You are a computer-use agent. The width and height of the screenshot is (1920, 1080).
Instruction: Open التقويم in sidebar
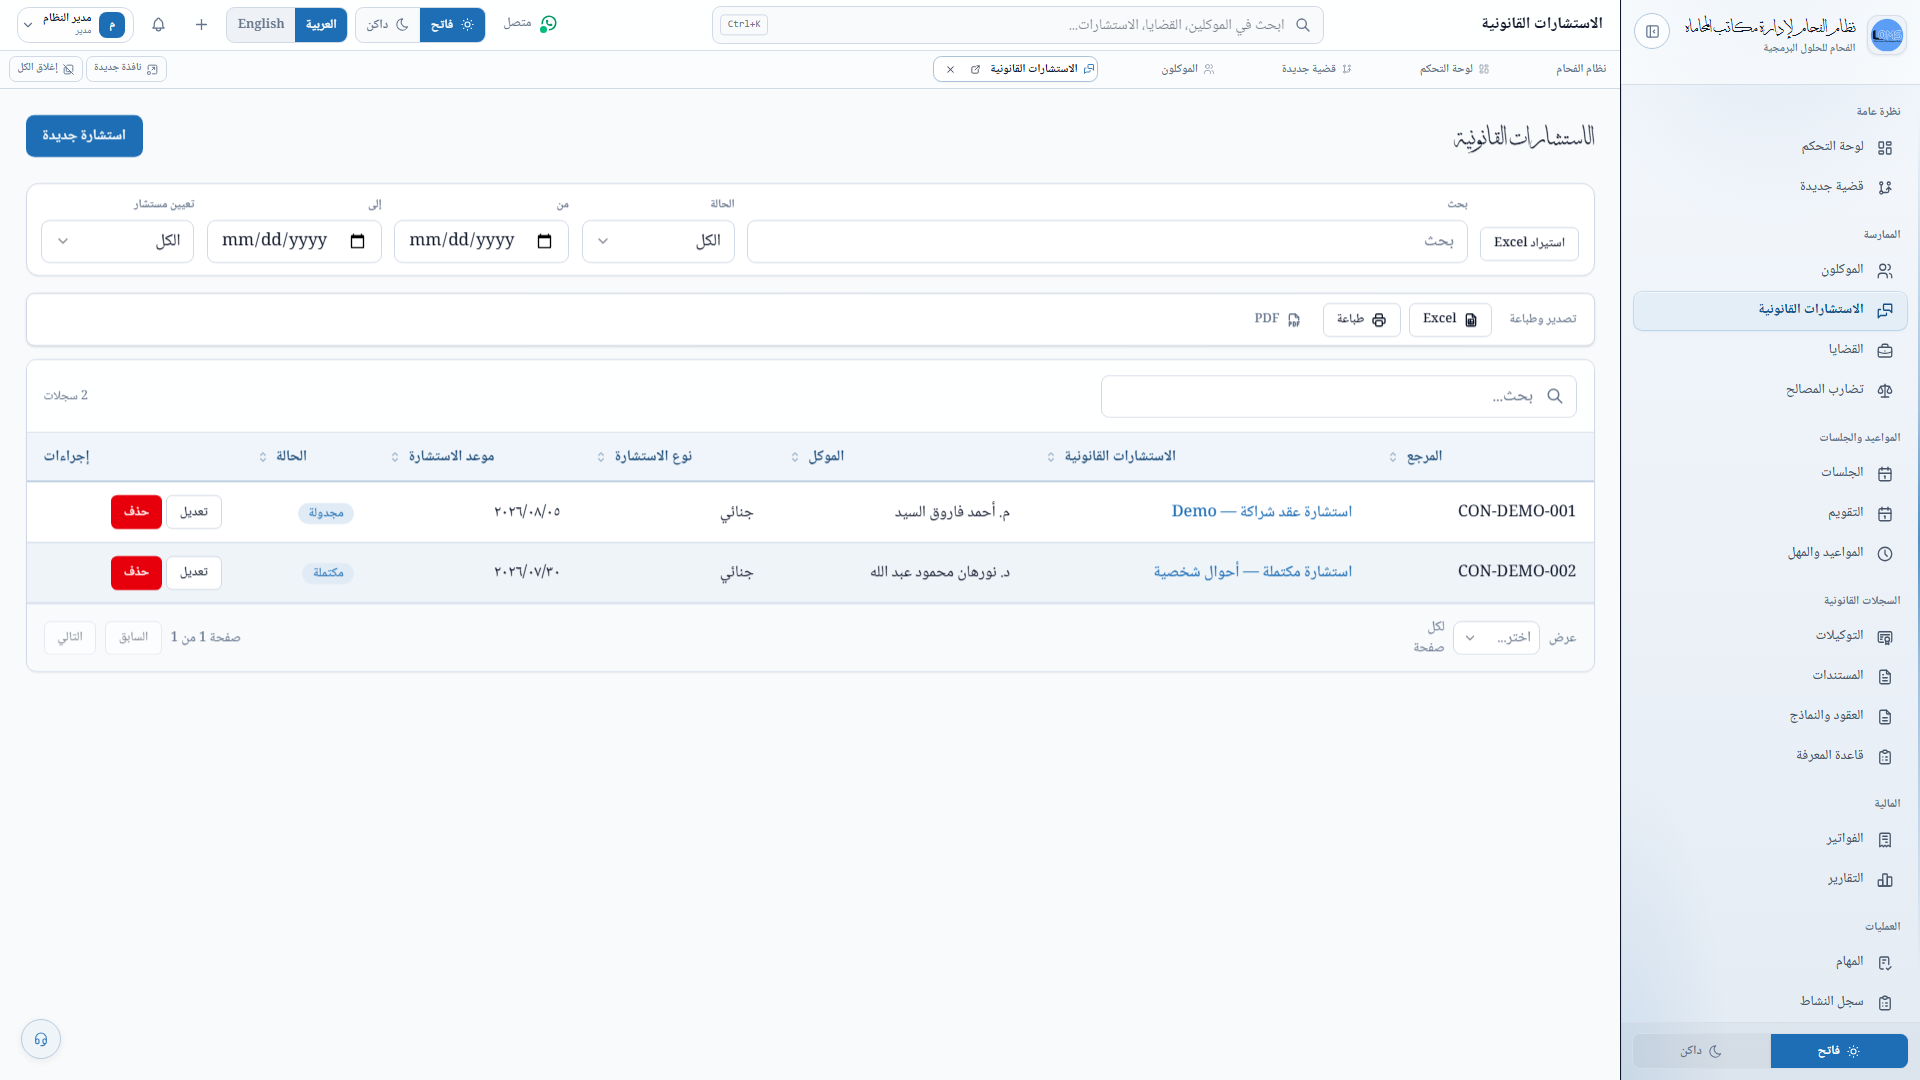[x=1770, y=513]
